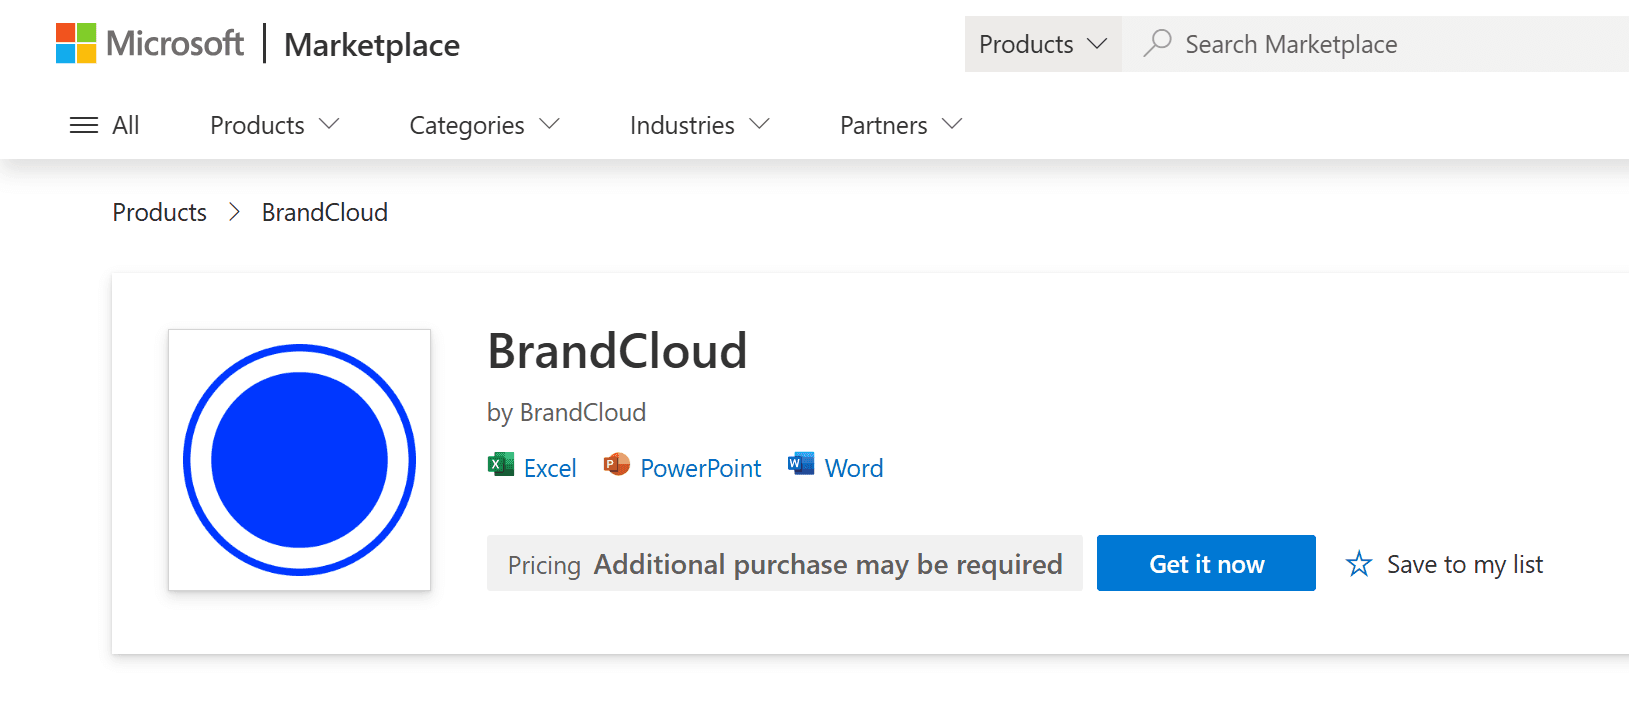Click the Word text link
The height and width of the screenshot is (715, 1629).
(x=854, y=468)
